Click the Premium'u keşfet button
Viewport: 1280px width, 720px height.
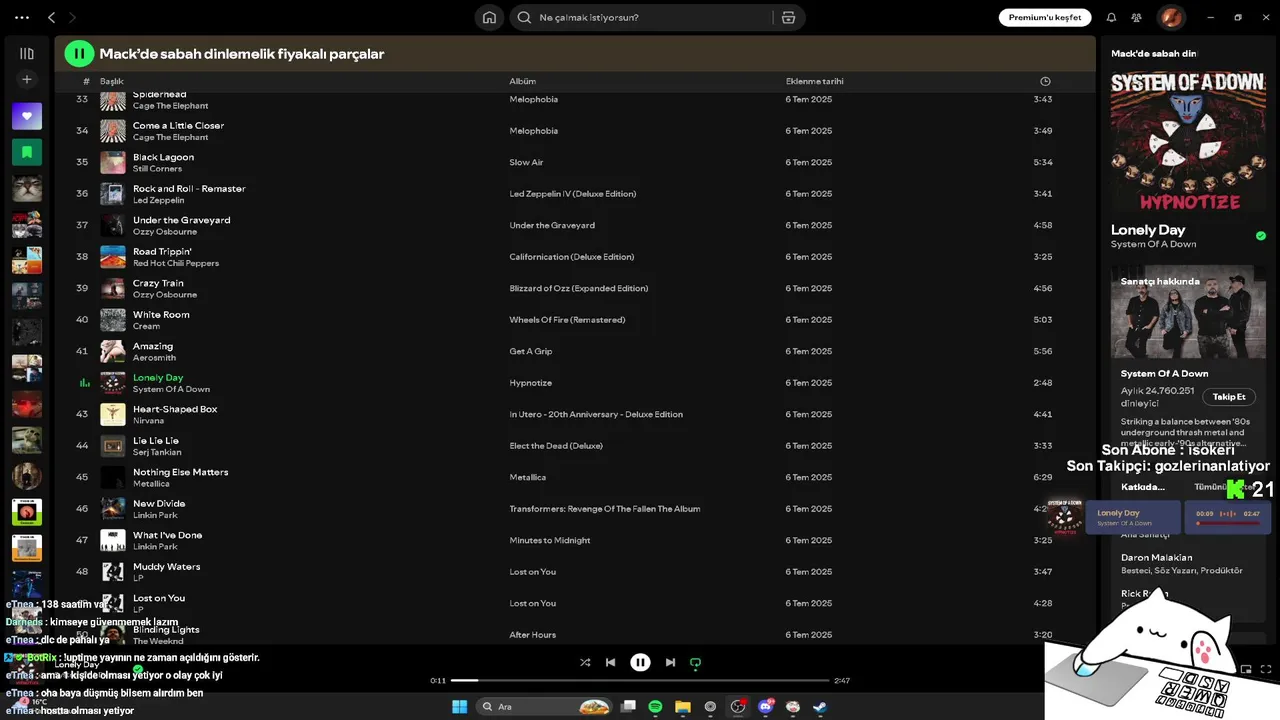pos(1045,17)
